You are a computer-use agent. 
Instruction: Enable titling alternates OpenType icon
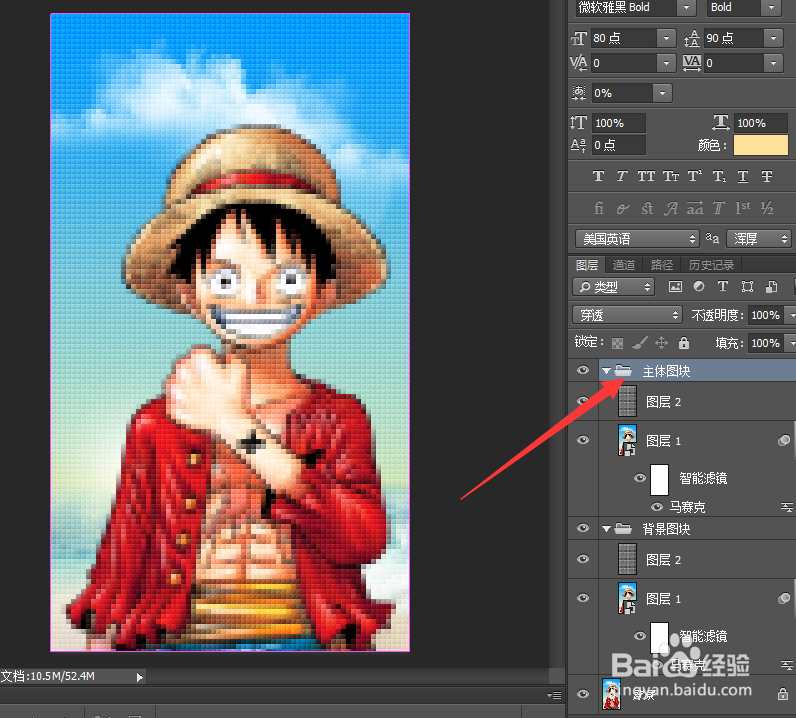pyautogui.click(x=718, y=208)
